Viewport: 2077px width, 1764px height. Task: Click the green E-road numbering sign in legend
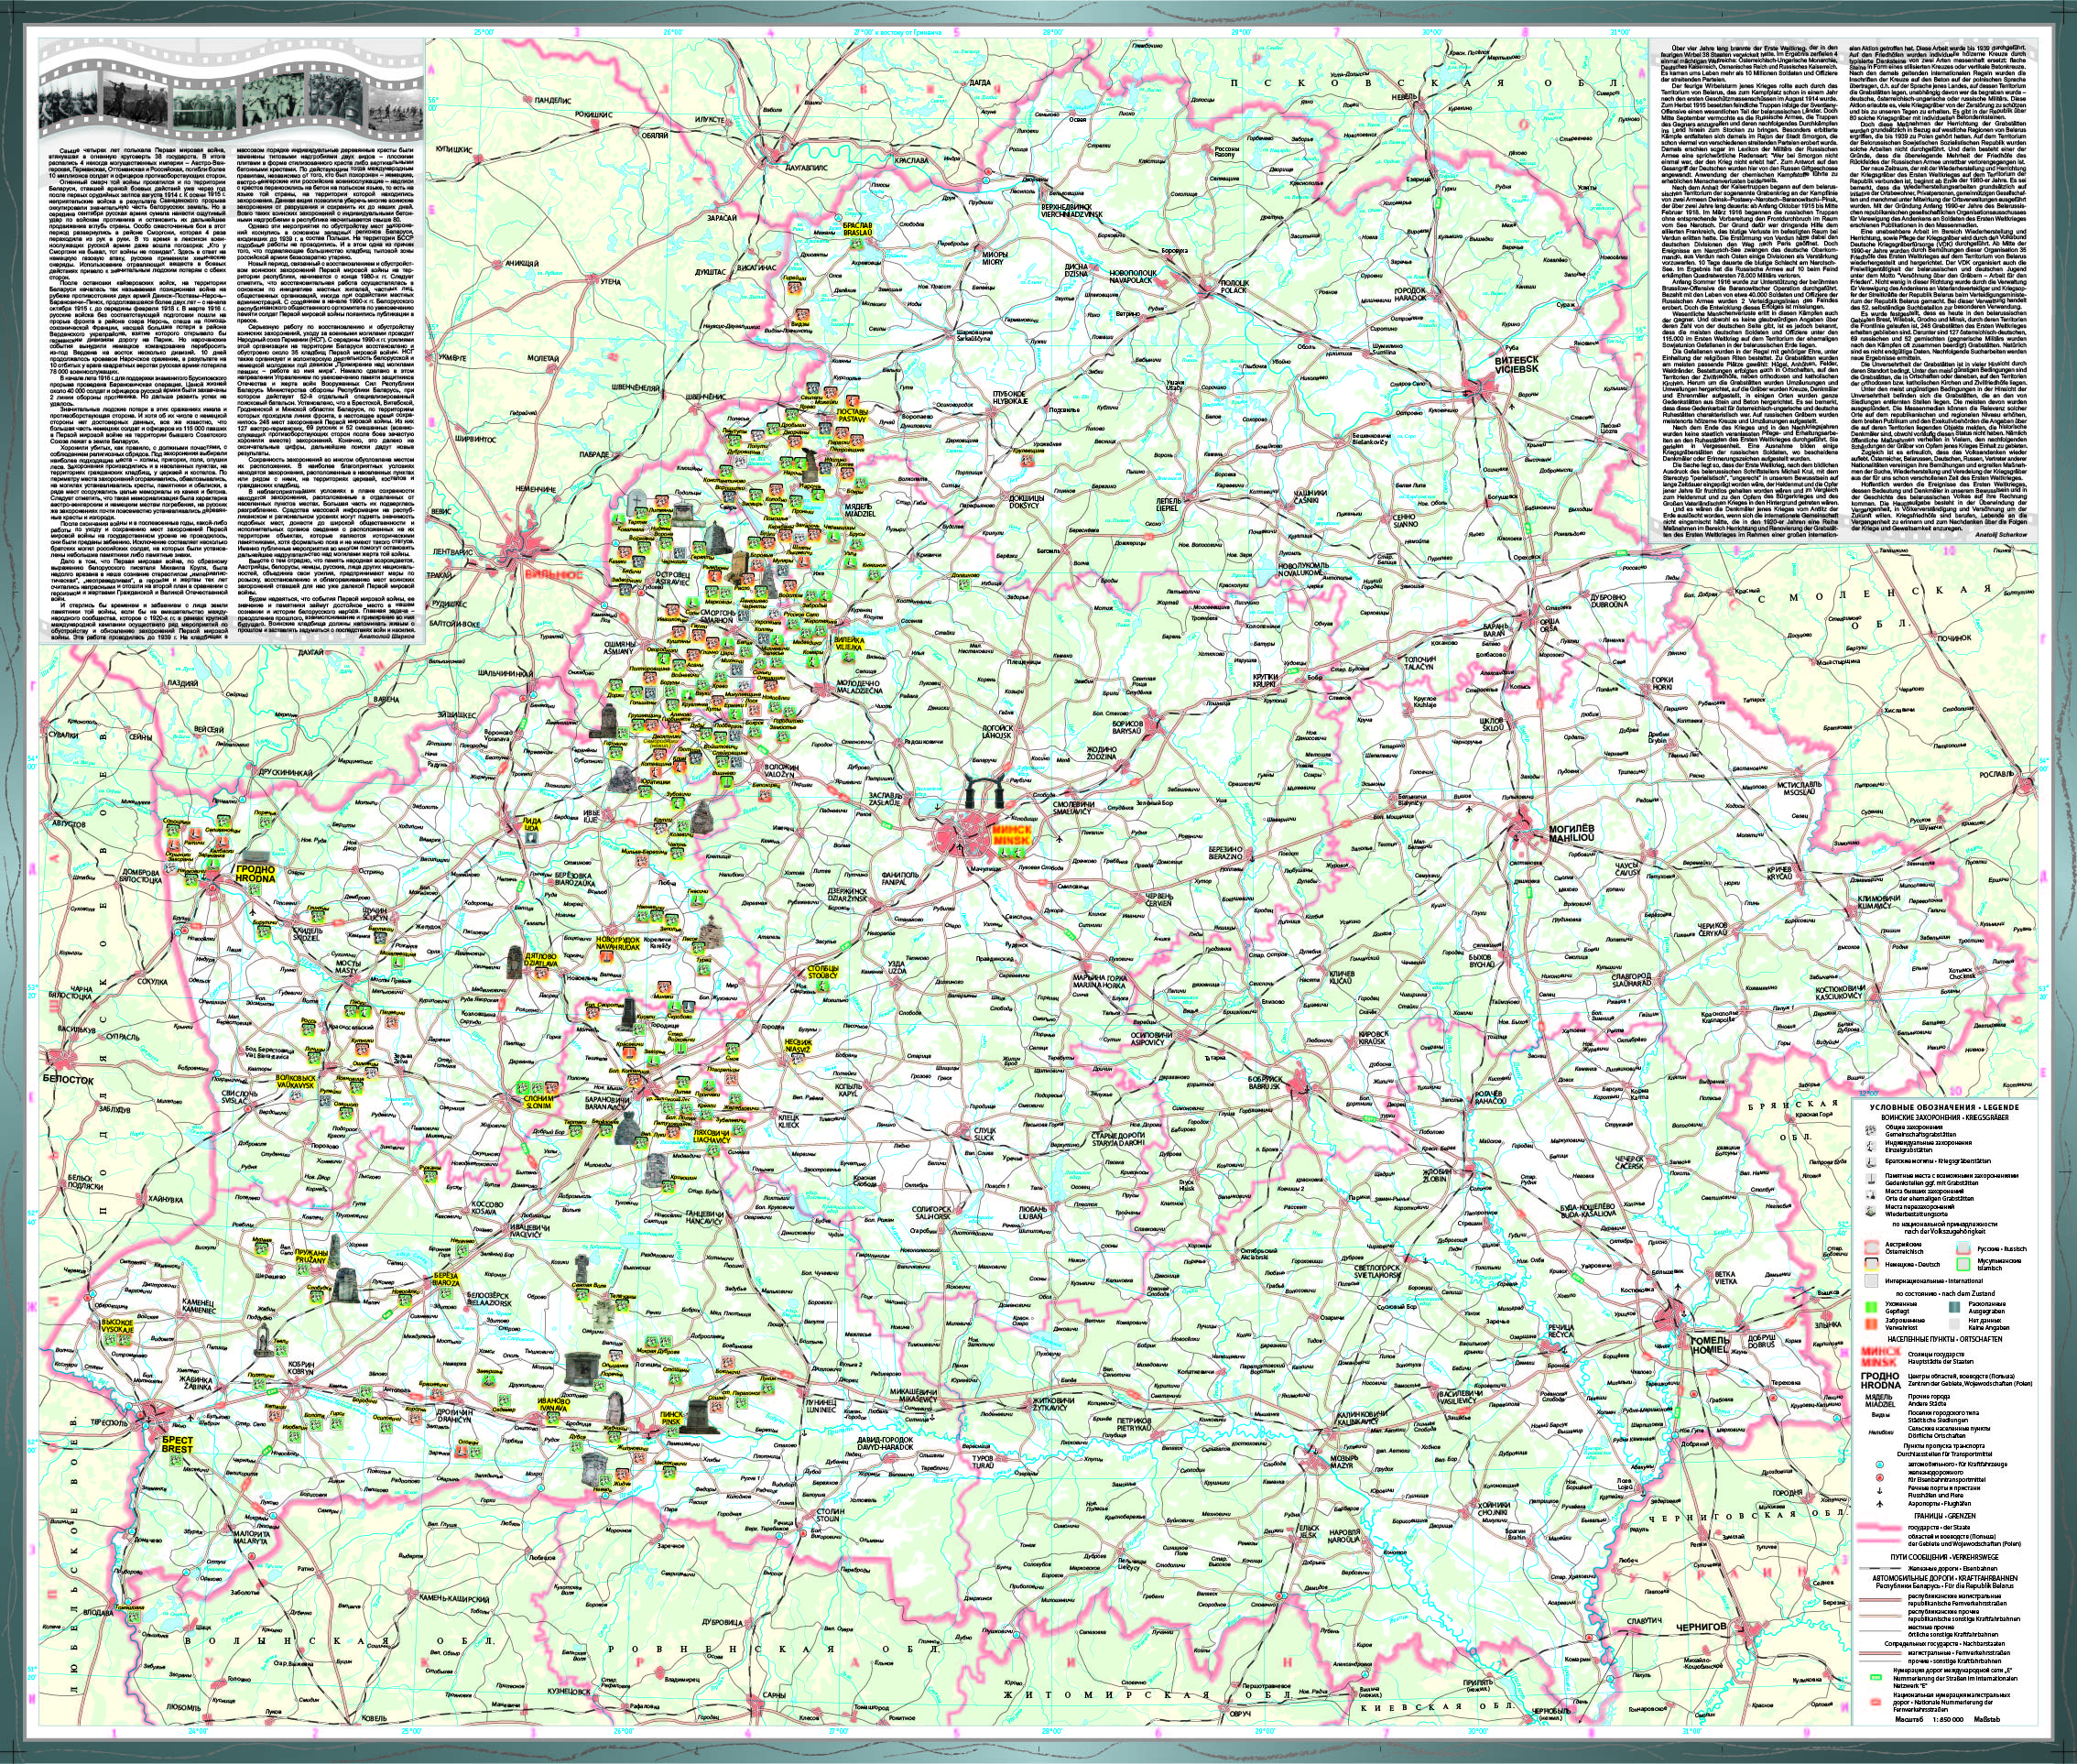tap(1876, 1678)
